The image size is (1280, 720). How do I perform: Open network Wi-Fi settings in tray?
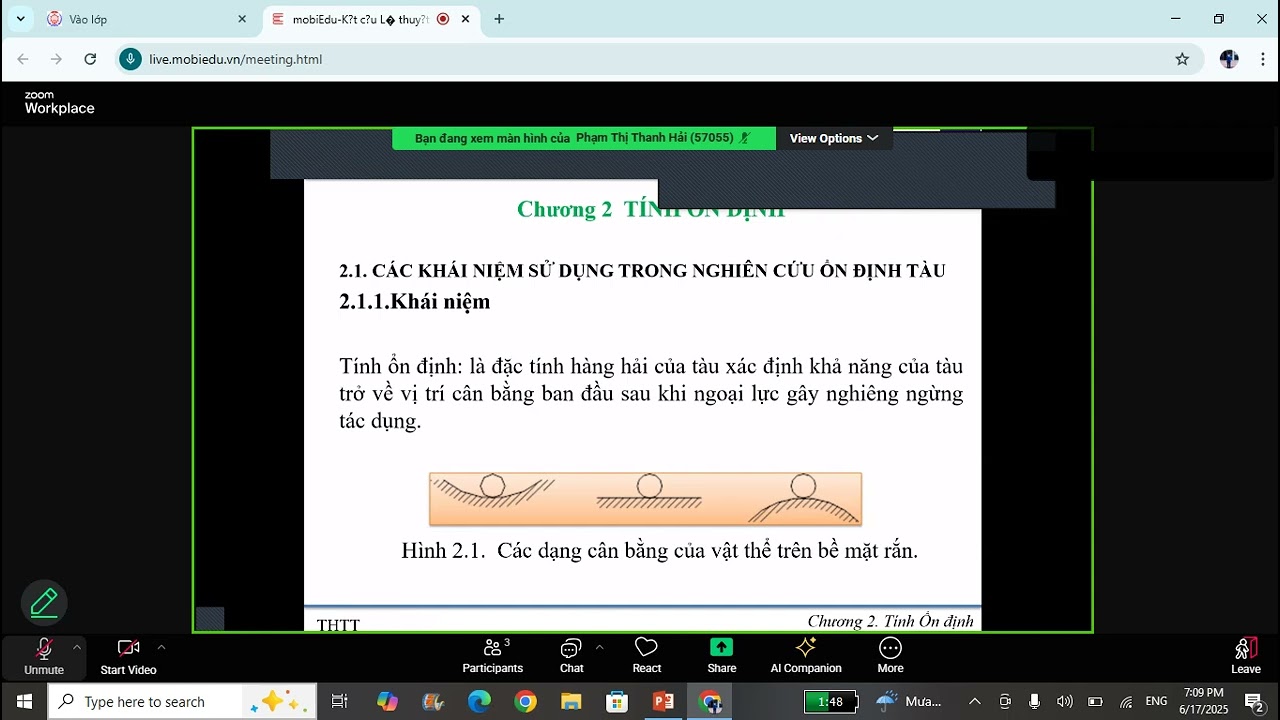[x=1126, y=701]
